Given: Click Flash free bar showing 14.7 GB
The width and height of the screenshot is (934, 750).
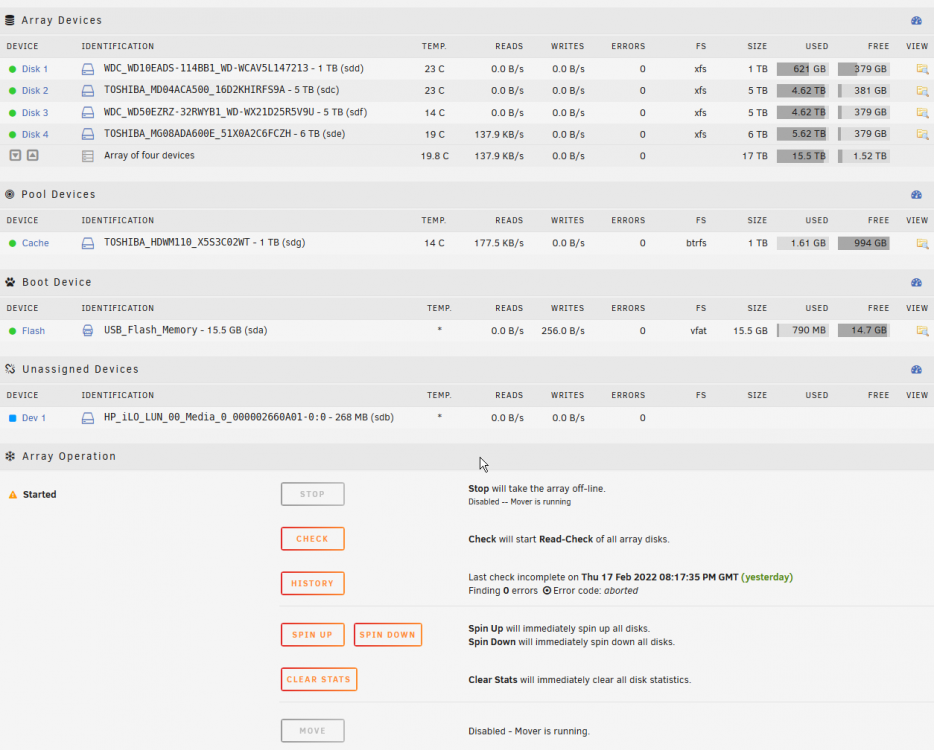Looking at the screenshot, I should pos(864,331).
